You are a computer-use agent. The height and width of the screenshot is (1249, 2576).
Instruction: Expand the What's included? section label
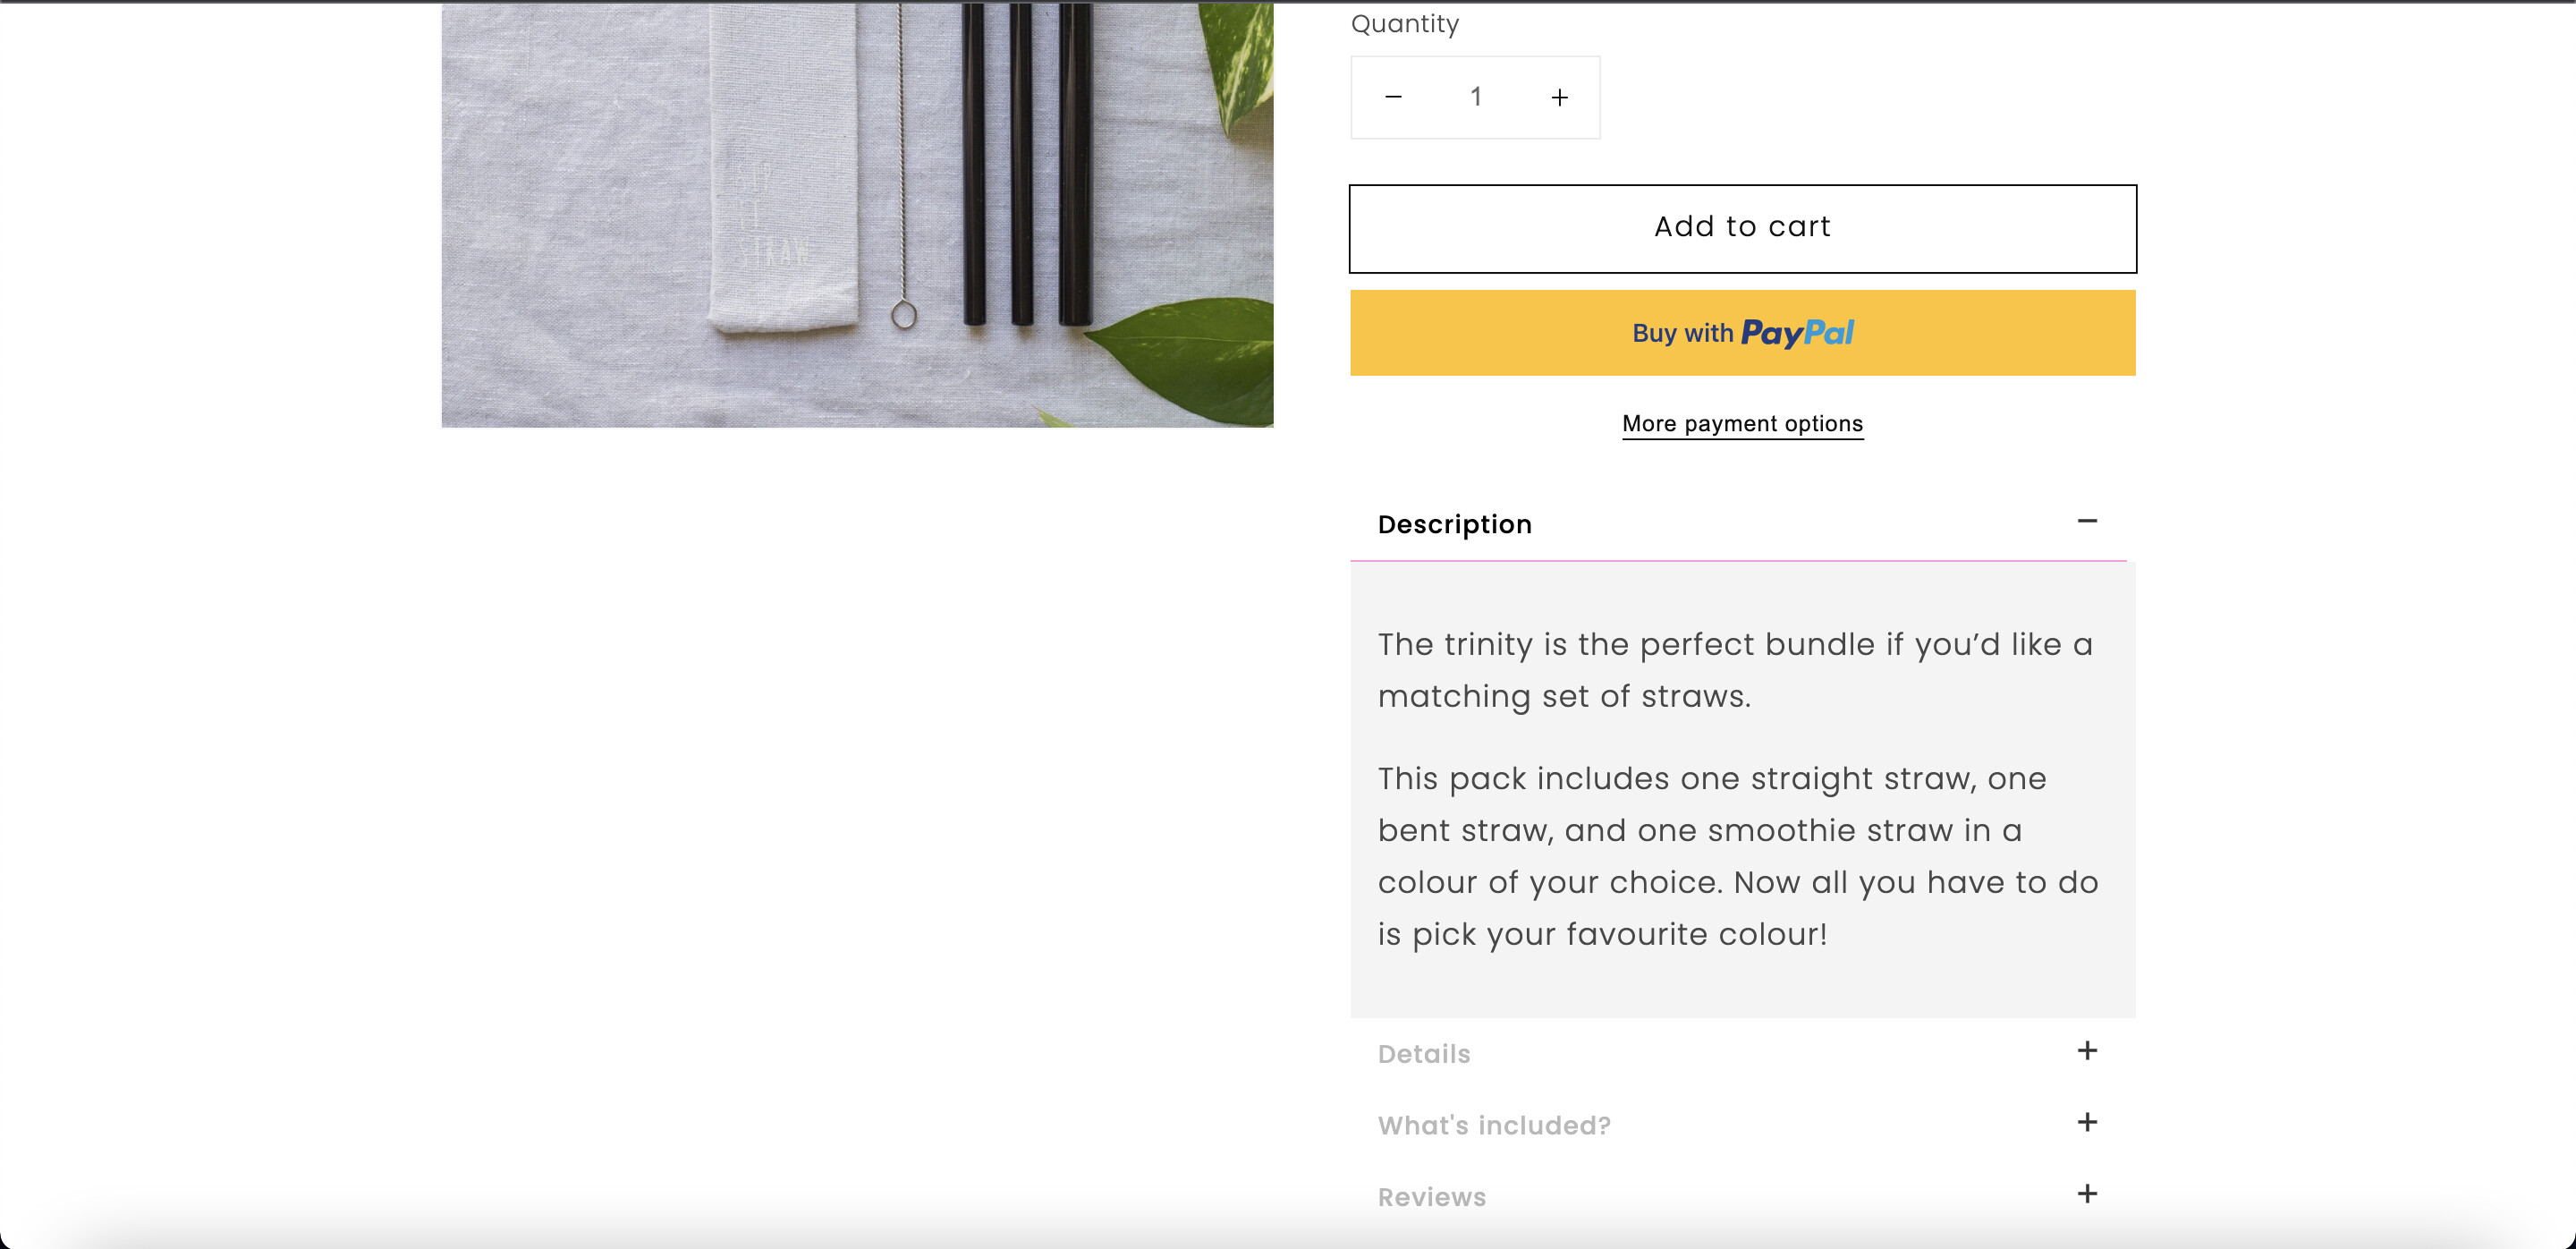click(1494, 1126)
